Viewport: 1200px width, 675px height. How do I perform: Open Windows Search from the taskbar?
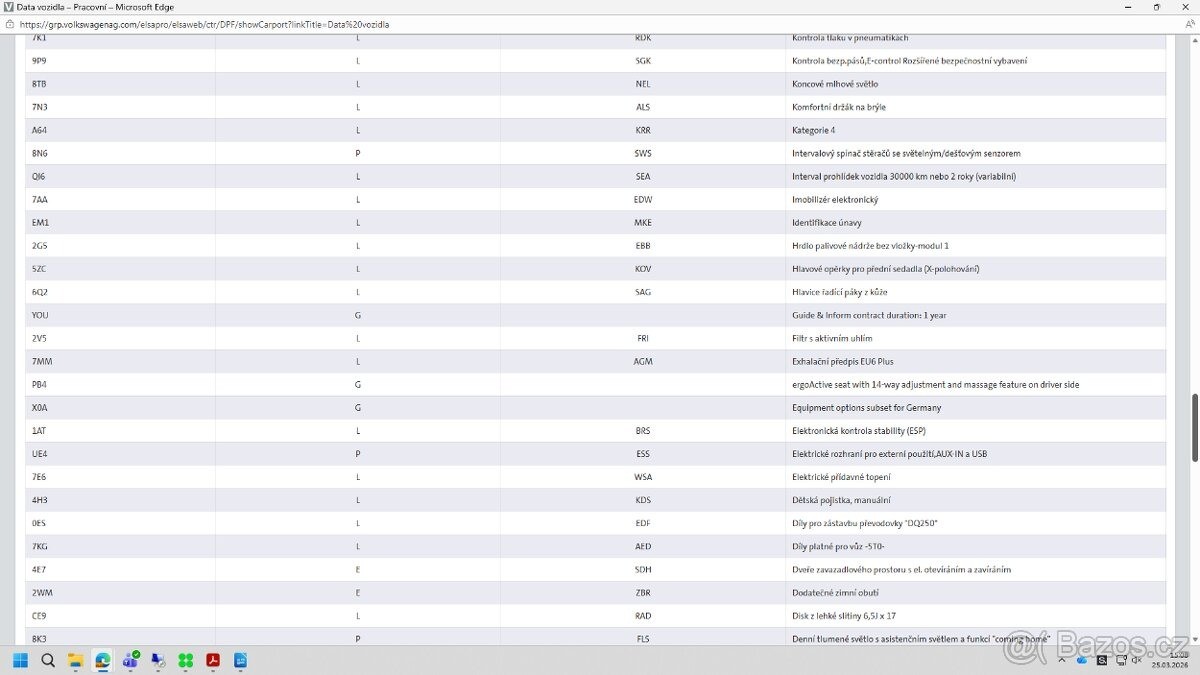[x=48, y=660]
